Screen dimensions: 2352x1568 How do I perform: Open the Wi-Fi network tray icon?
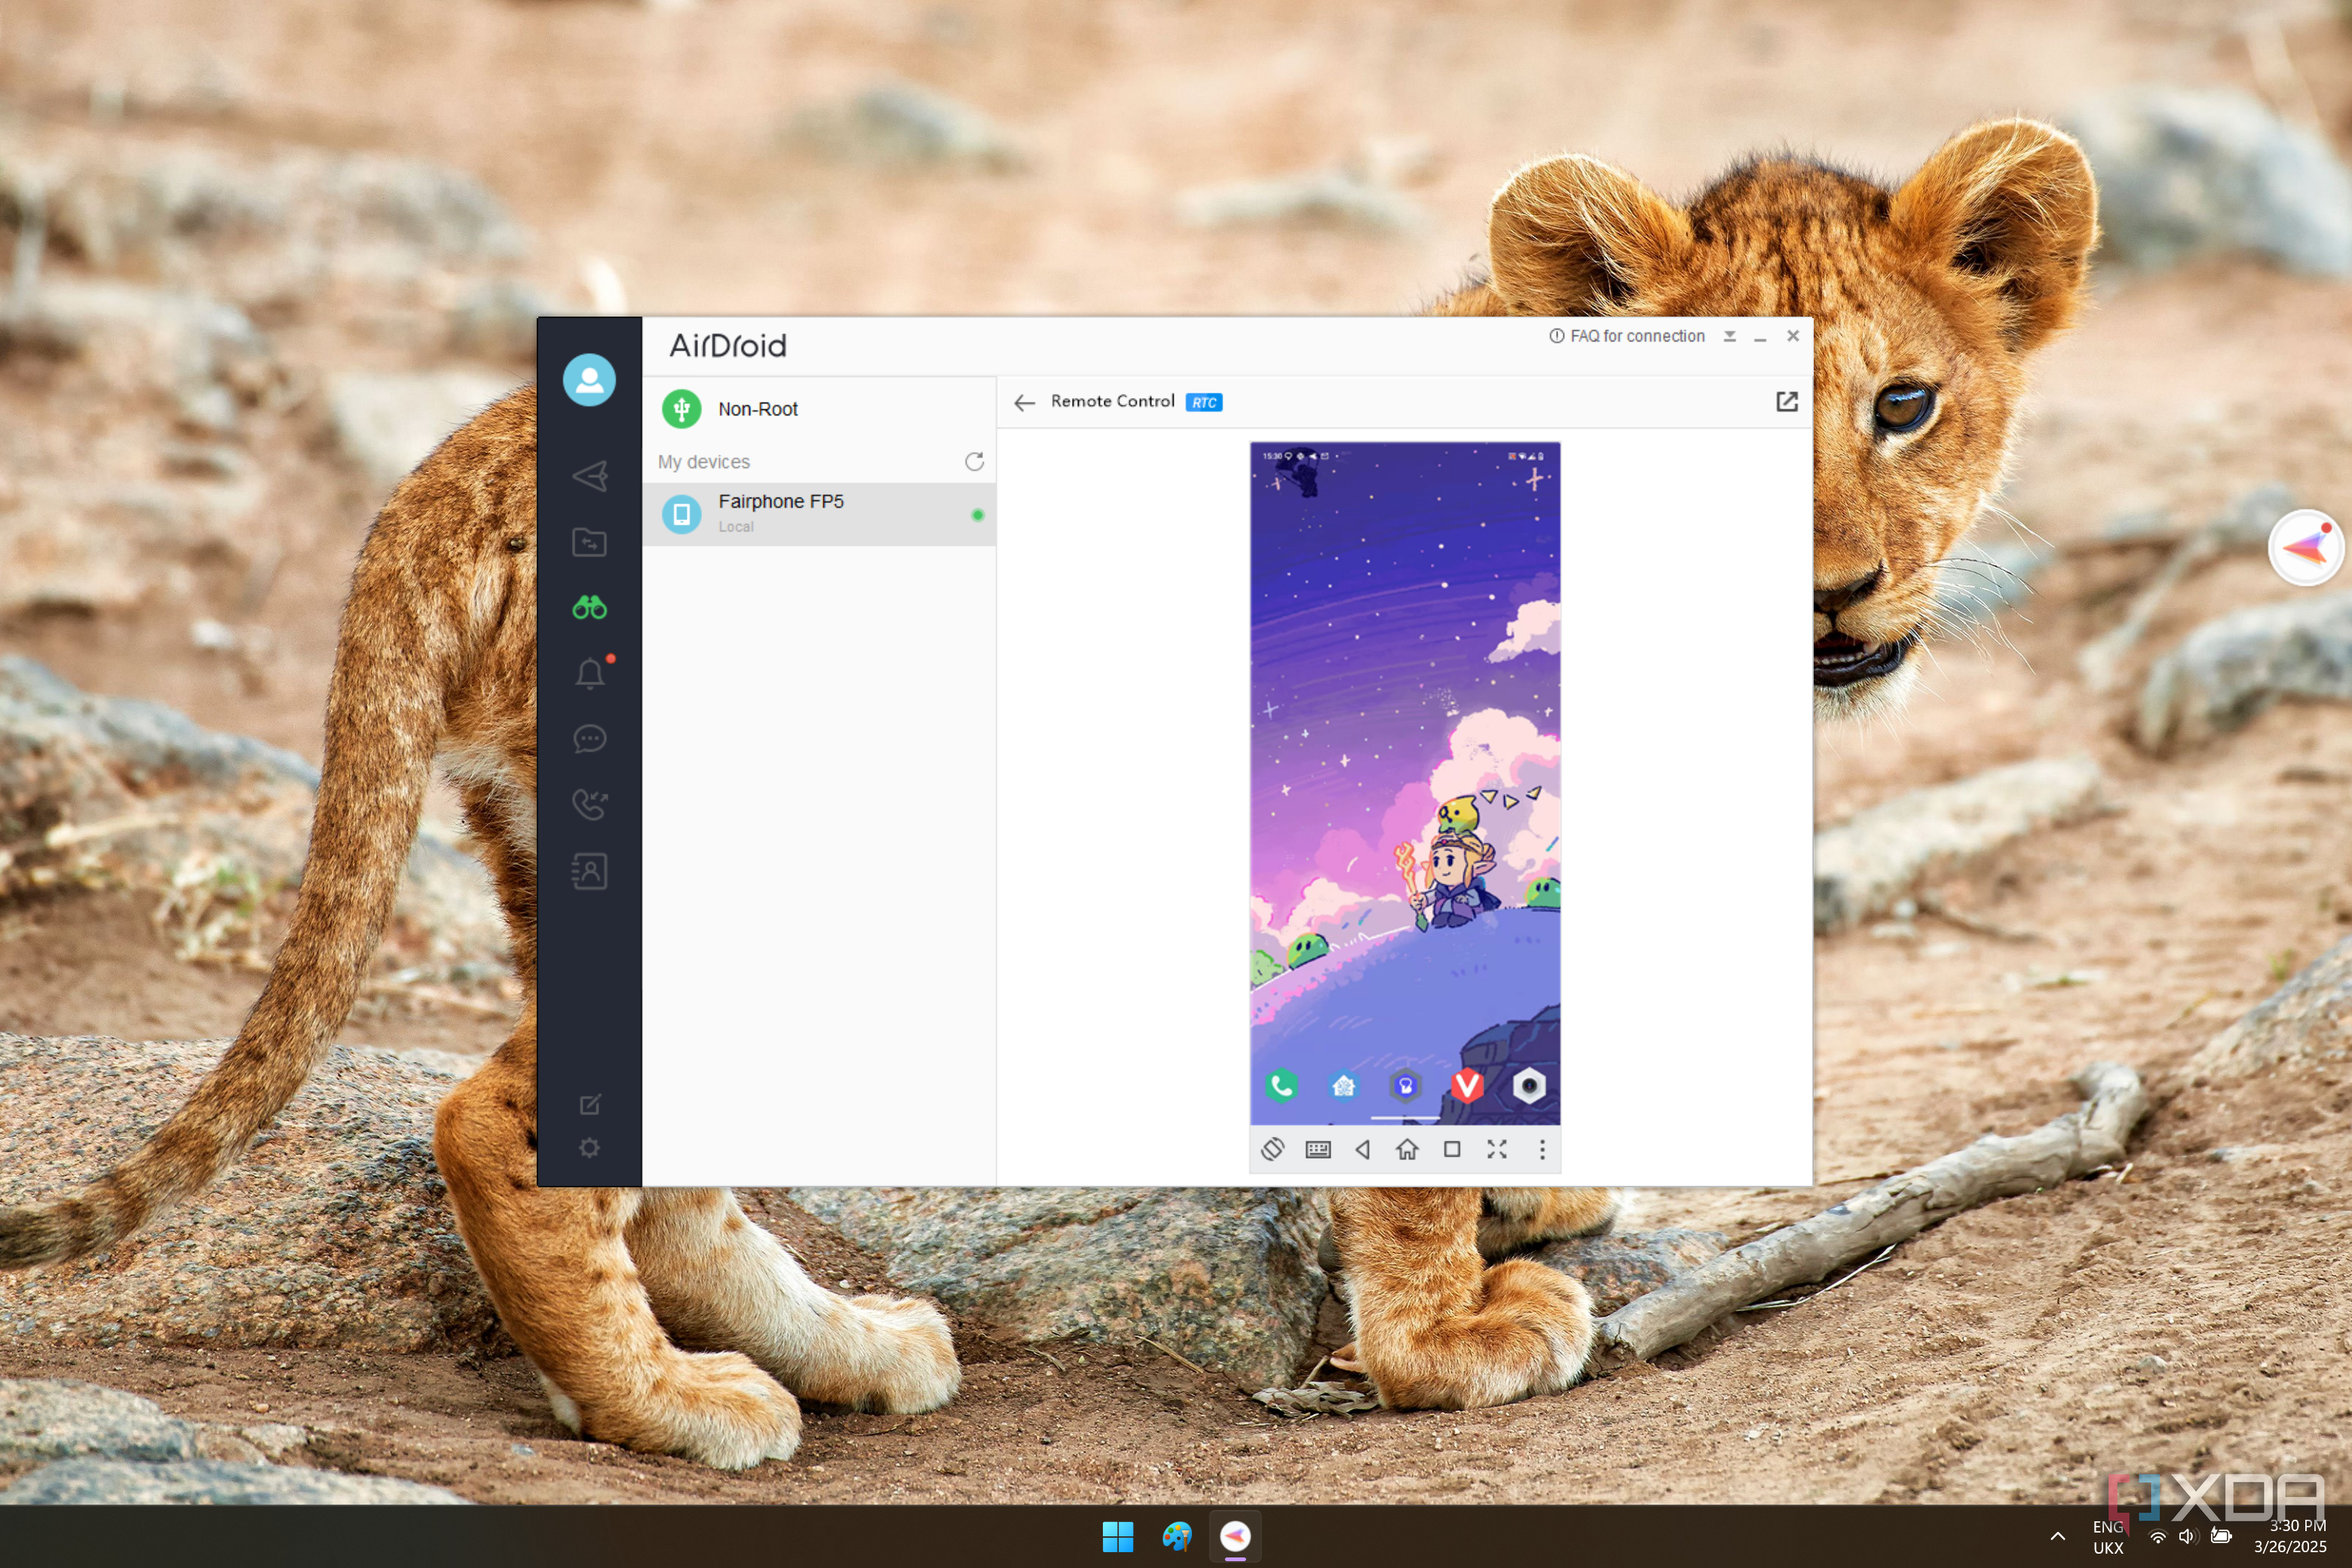[x=2158, y=1536]
